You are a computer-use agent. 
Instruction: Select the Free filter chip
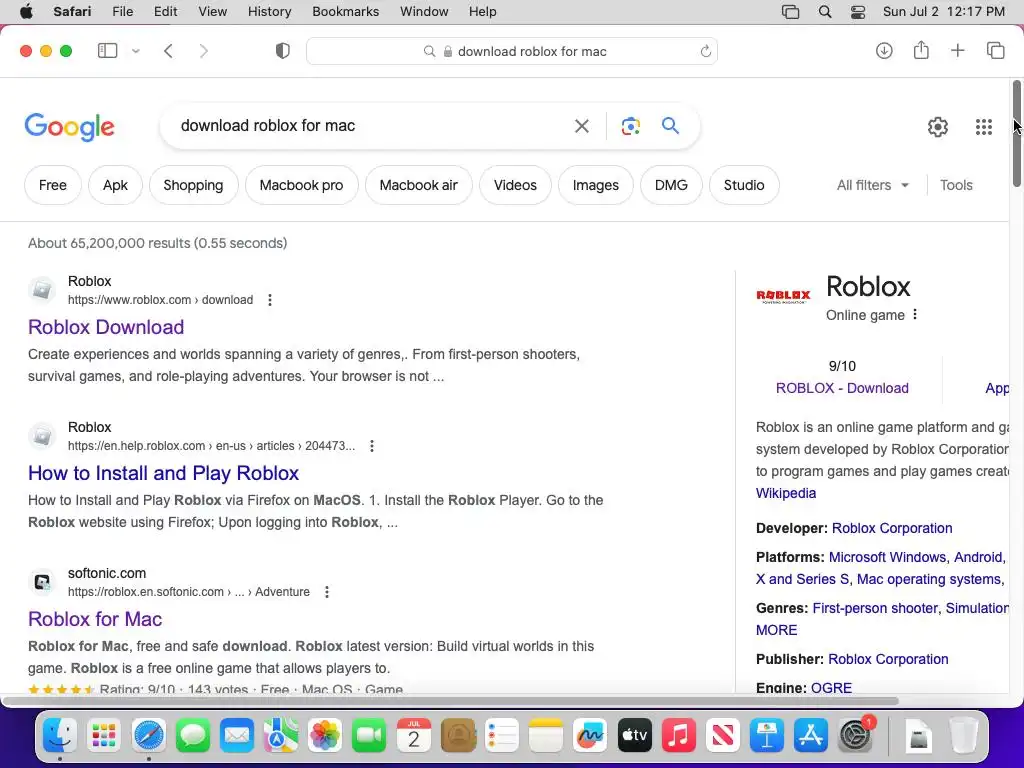(x=53, y=185)
